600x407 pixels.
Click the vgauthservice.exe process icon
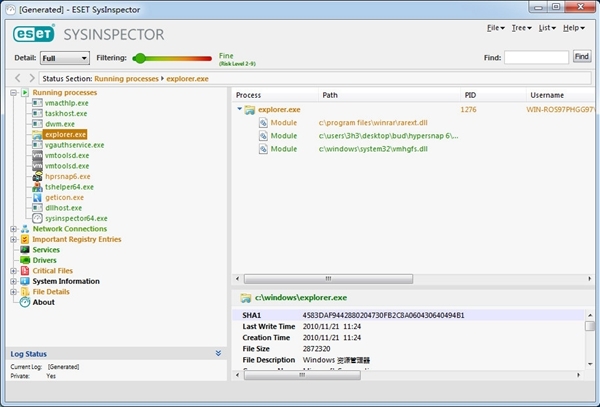tap(37, 145)
